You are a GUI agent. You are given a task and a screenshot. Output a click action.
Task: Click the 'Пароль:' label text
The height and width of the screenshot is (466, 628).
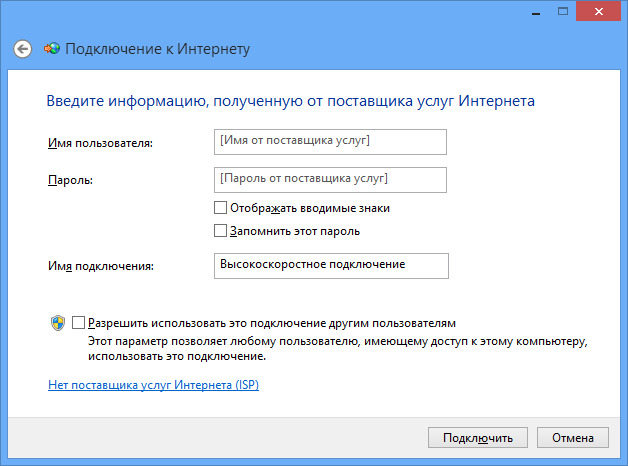coord(69,181)
